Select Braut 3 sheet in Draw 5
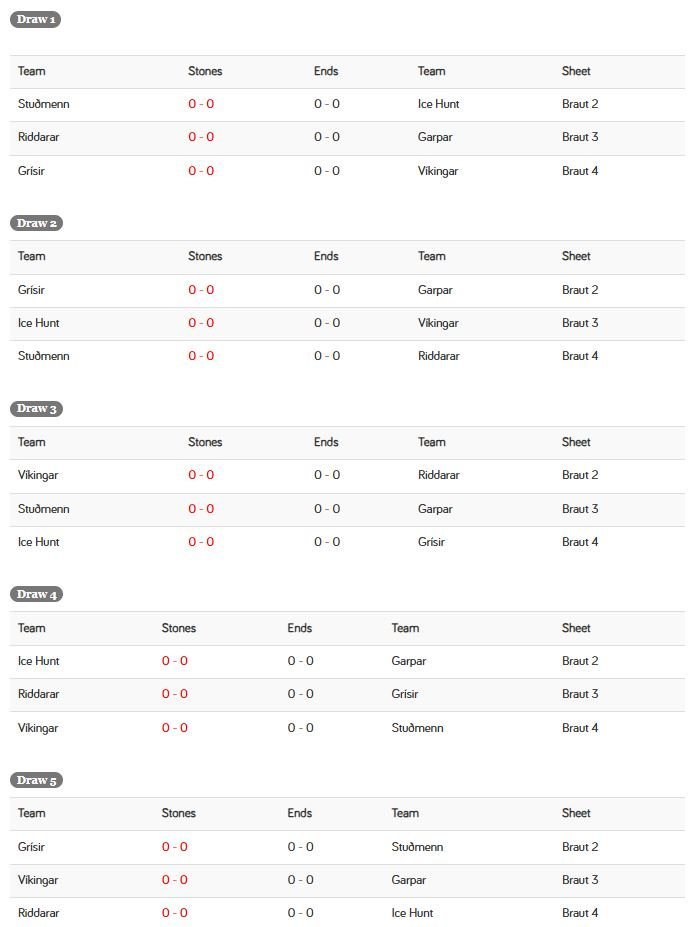 [580, 880]
